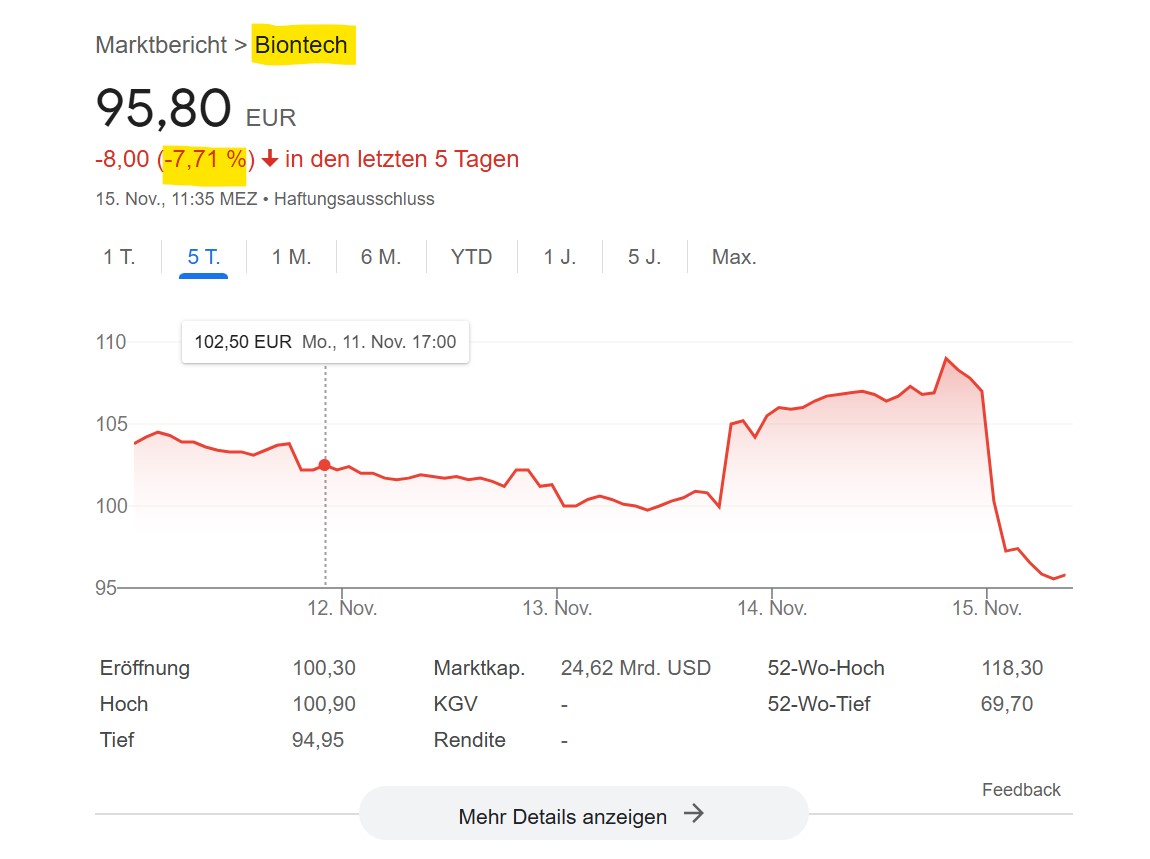Click the 52-Wo-Hoch label
The image size is (1150, 859).
[x=826, y=668]
